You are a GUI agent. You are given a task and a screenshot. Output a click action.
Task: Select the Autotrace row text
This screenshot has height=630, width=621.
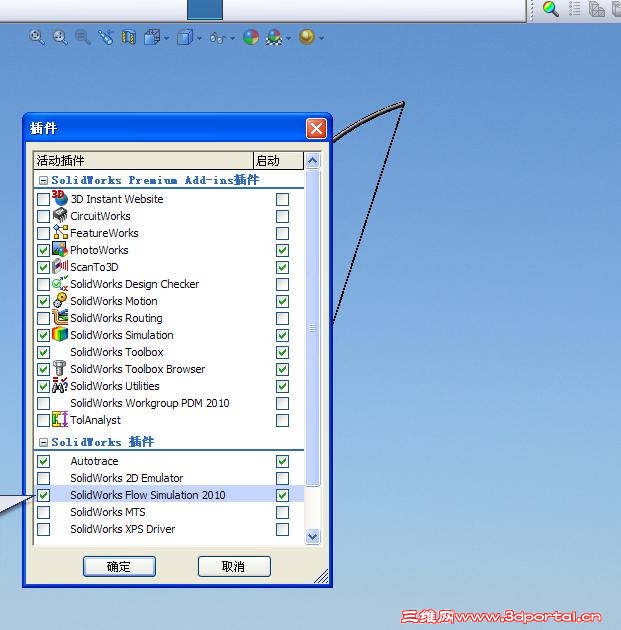[94, 461]
